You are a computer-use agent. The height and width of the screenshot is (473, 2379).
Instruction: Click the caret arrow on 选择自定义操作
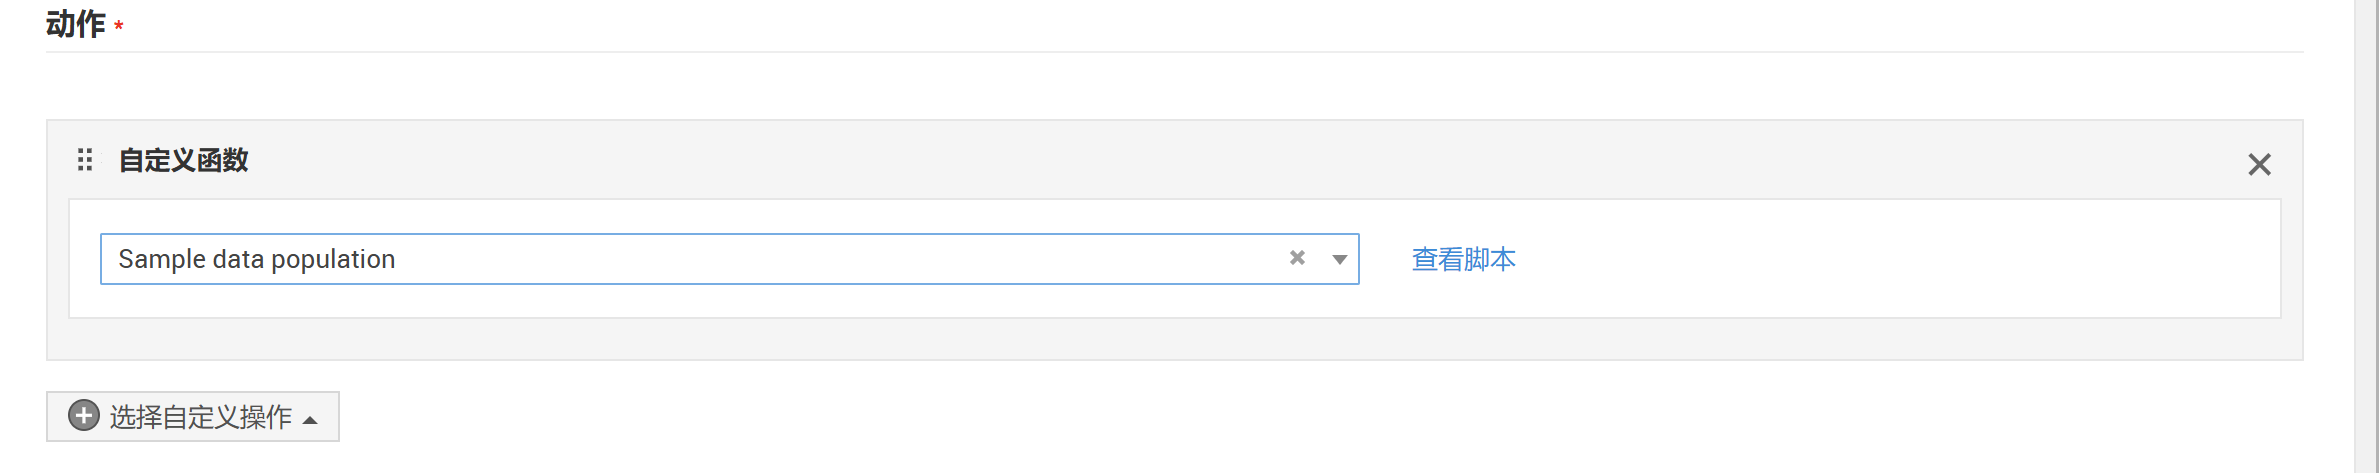pyautogui.click(x=310, y=420)
